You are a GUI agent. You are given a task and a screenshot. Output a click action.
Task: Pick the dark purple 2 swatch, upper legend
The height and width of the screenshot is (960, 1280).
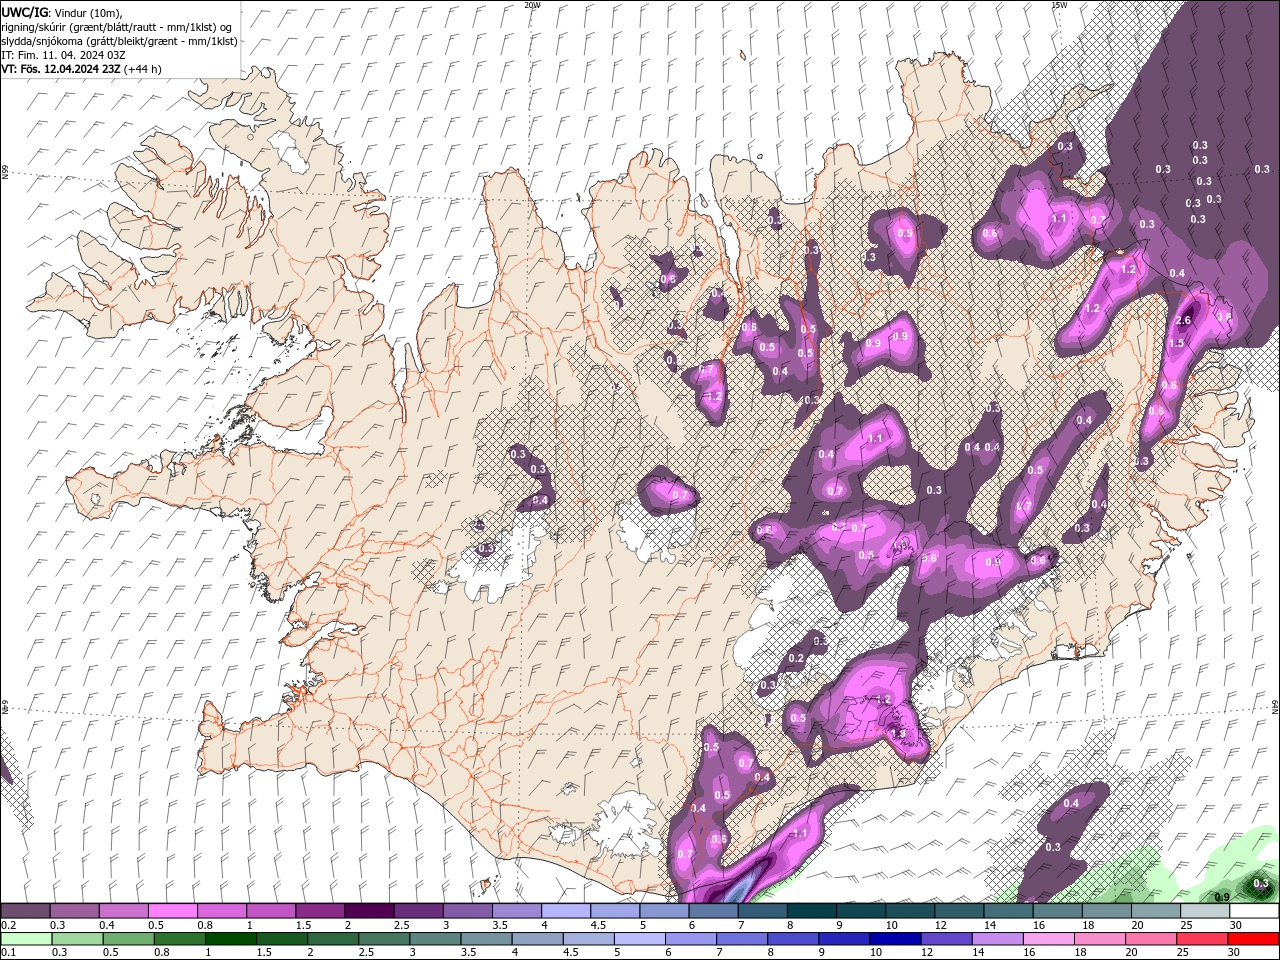368,911
